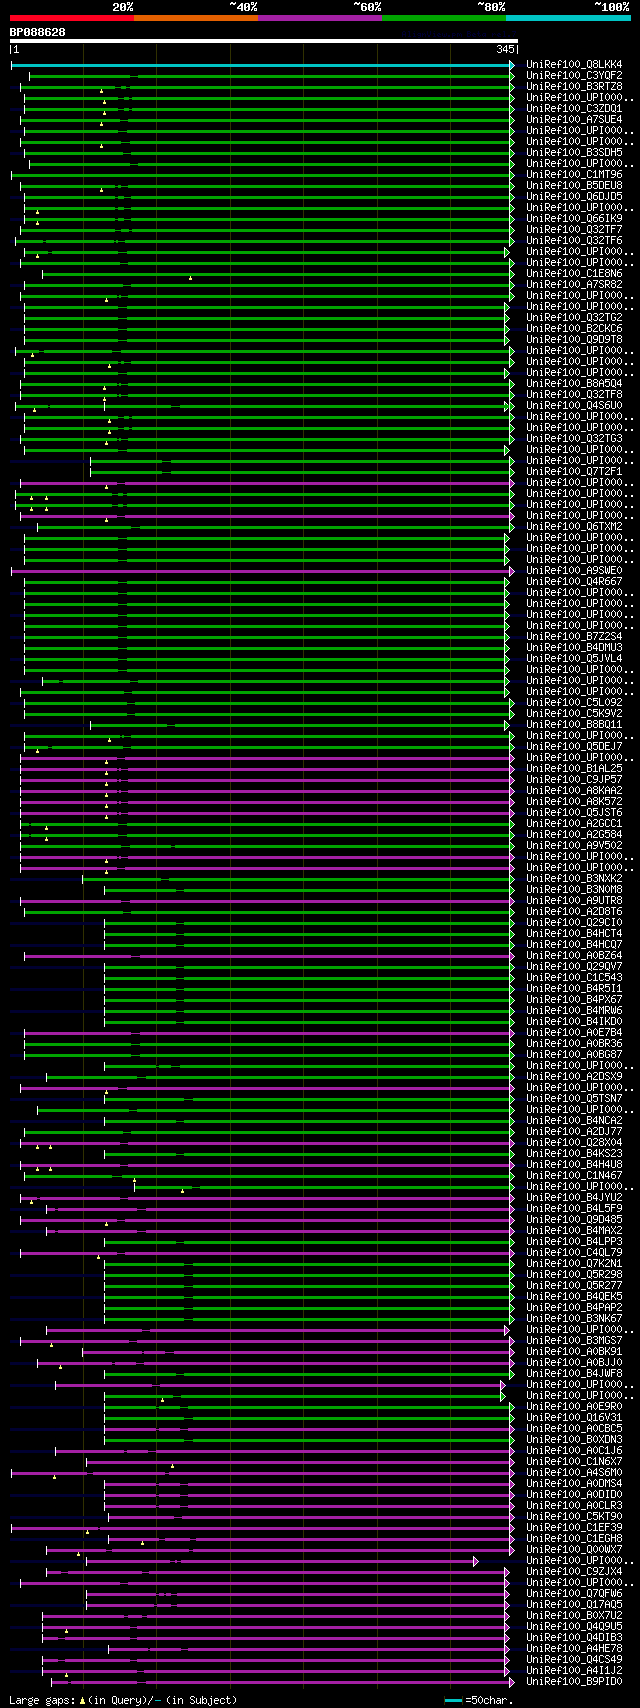This screenshot has width=640, height=1708.
Task: Open the UniRef100_B0X7U2 entry
Action: click(x=574, y=1616)
